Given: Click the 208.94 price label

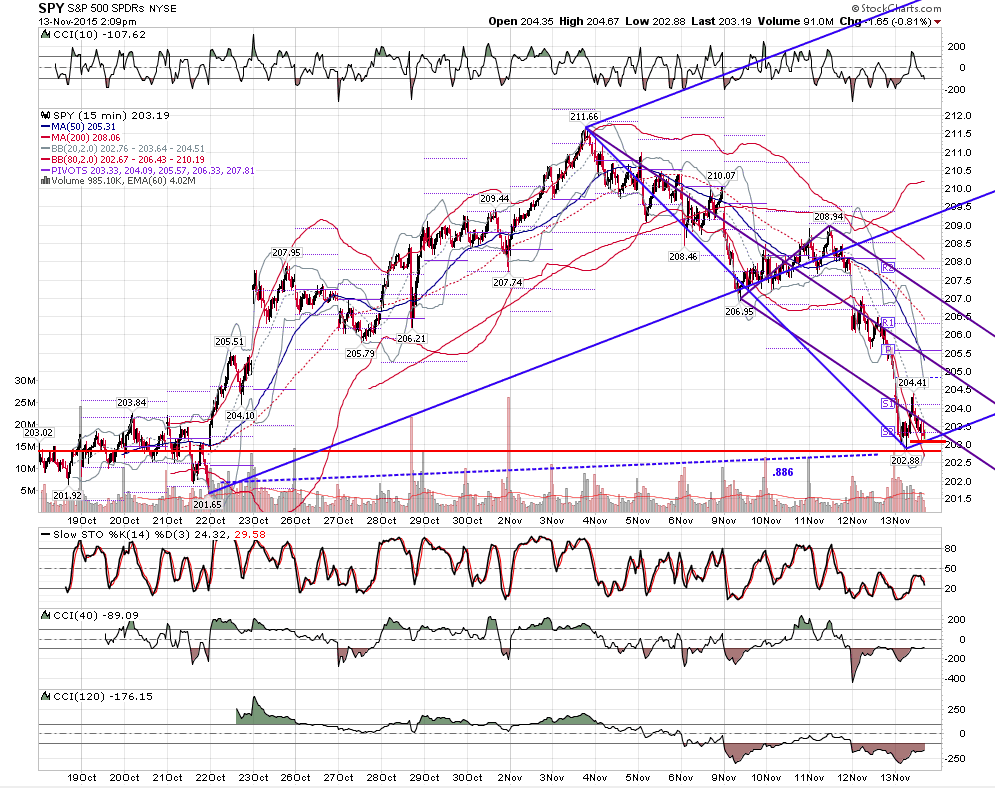Looking at the screenshot, I should click(829, 216).
